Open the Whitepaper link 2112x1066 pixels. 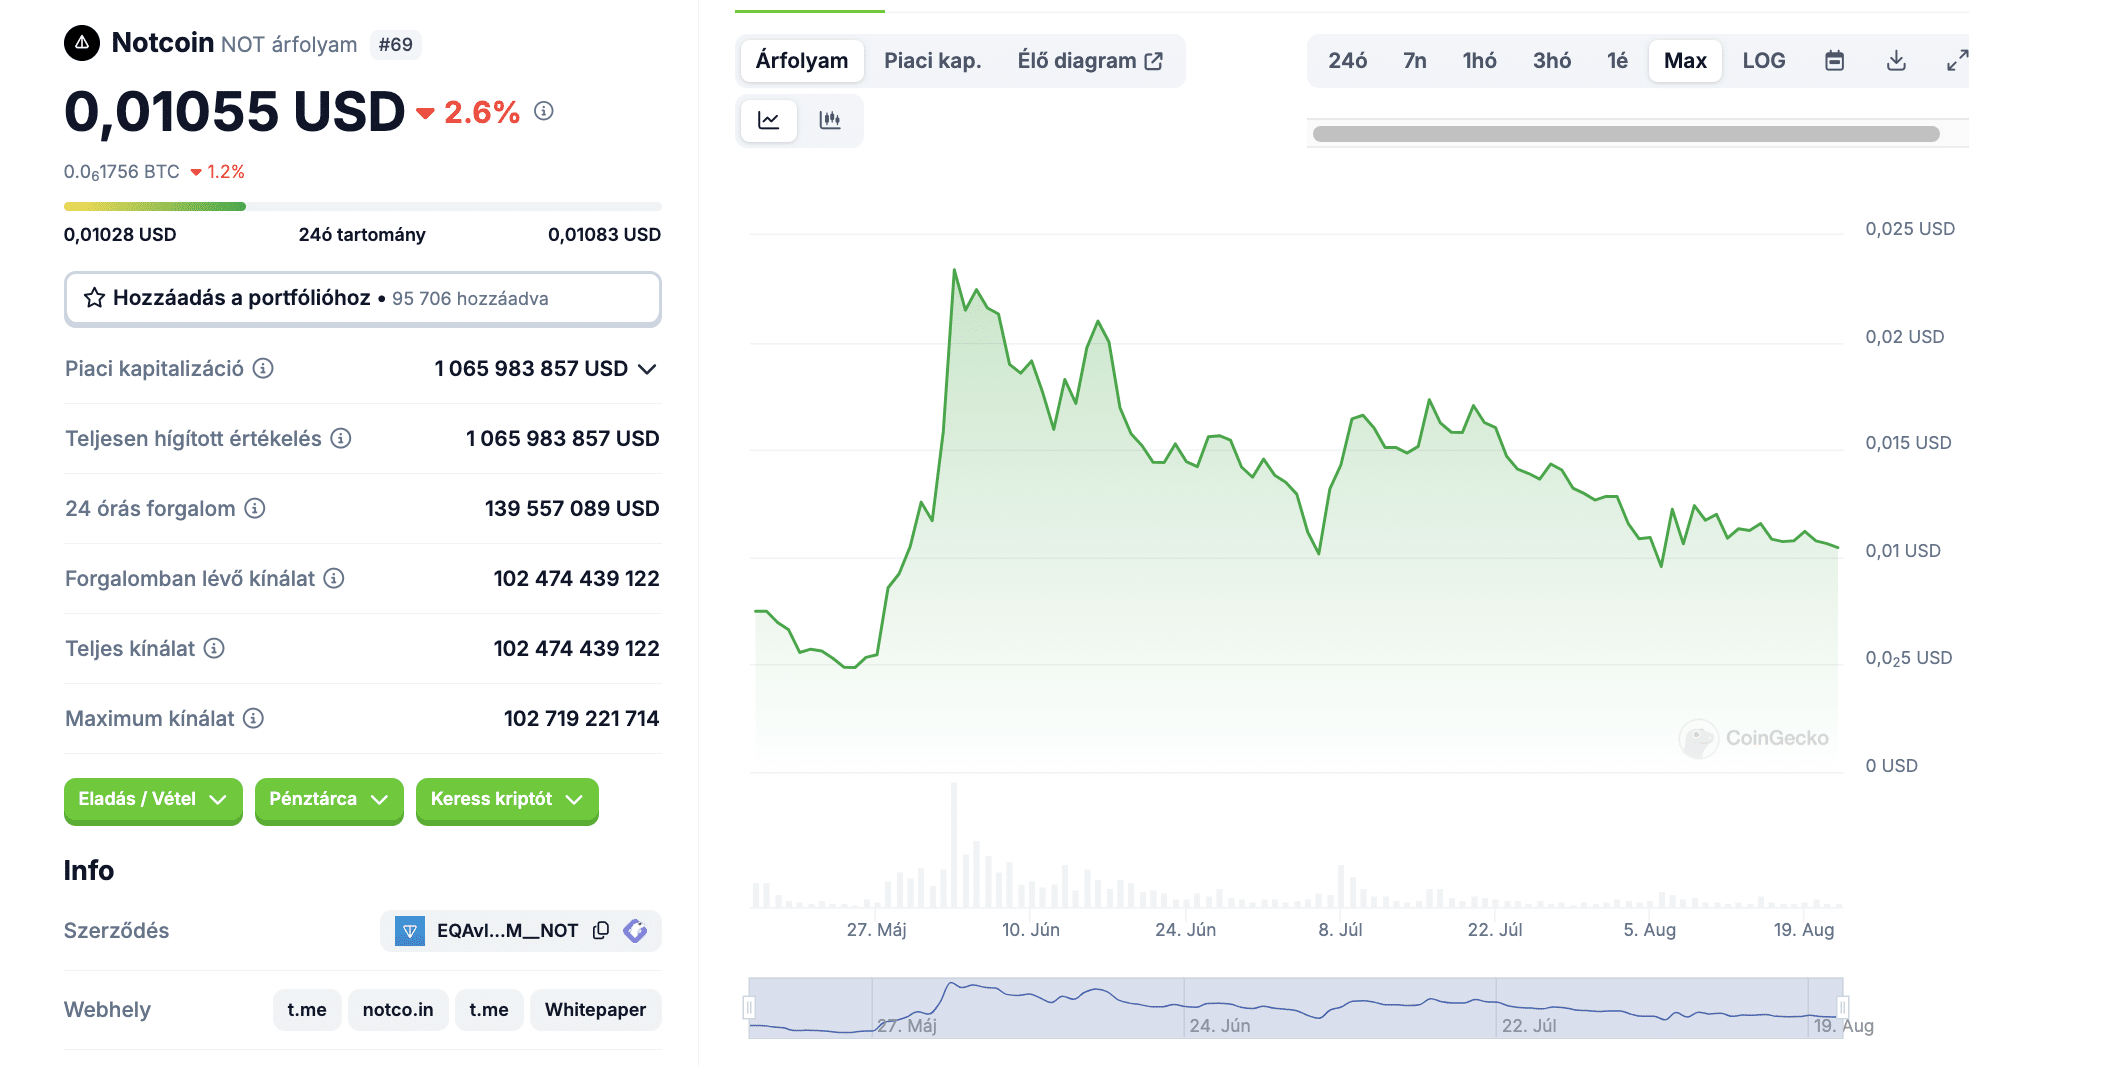595,1010
